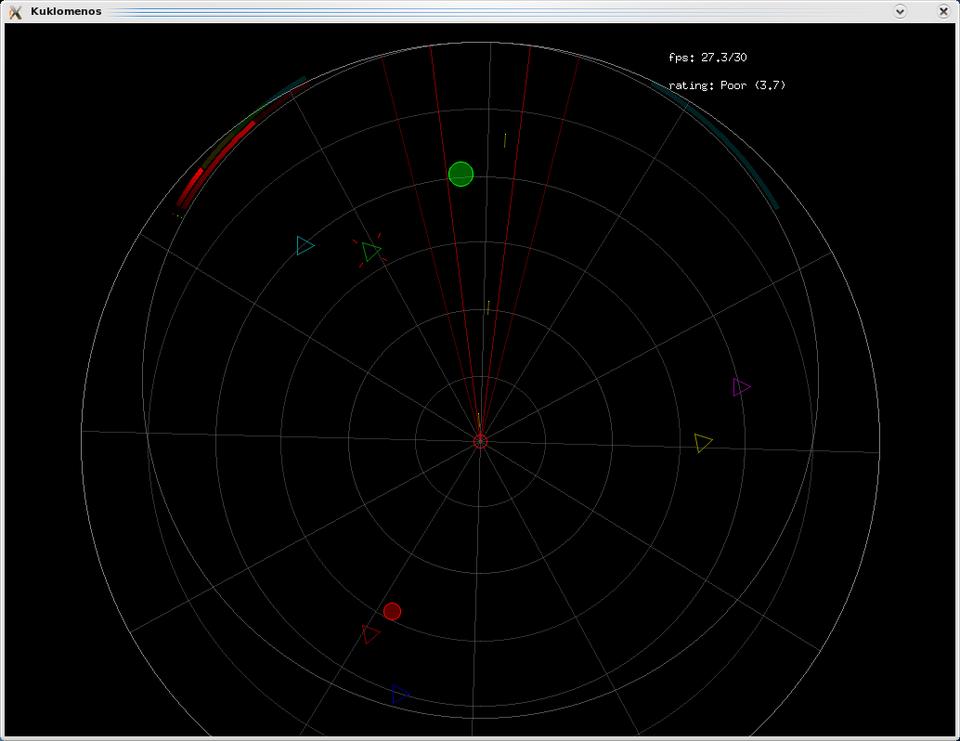Click the red player node at center

click(480, 441)
